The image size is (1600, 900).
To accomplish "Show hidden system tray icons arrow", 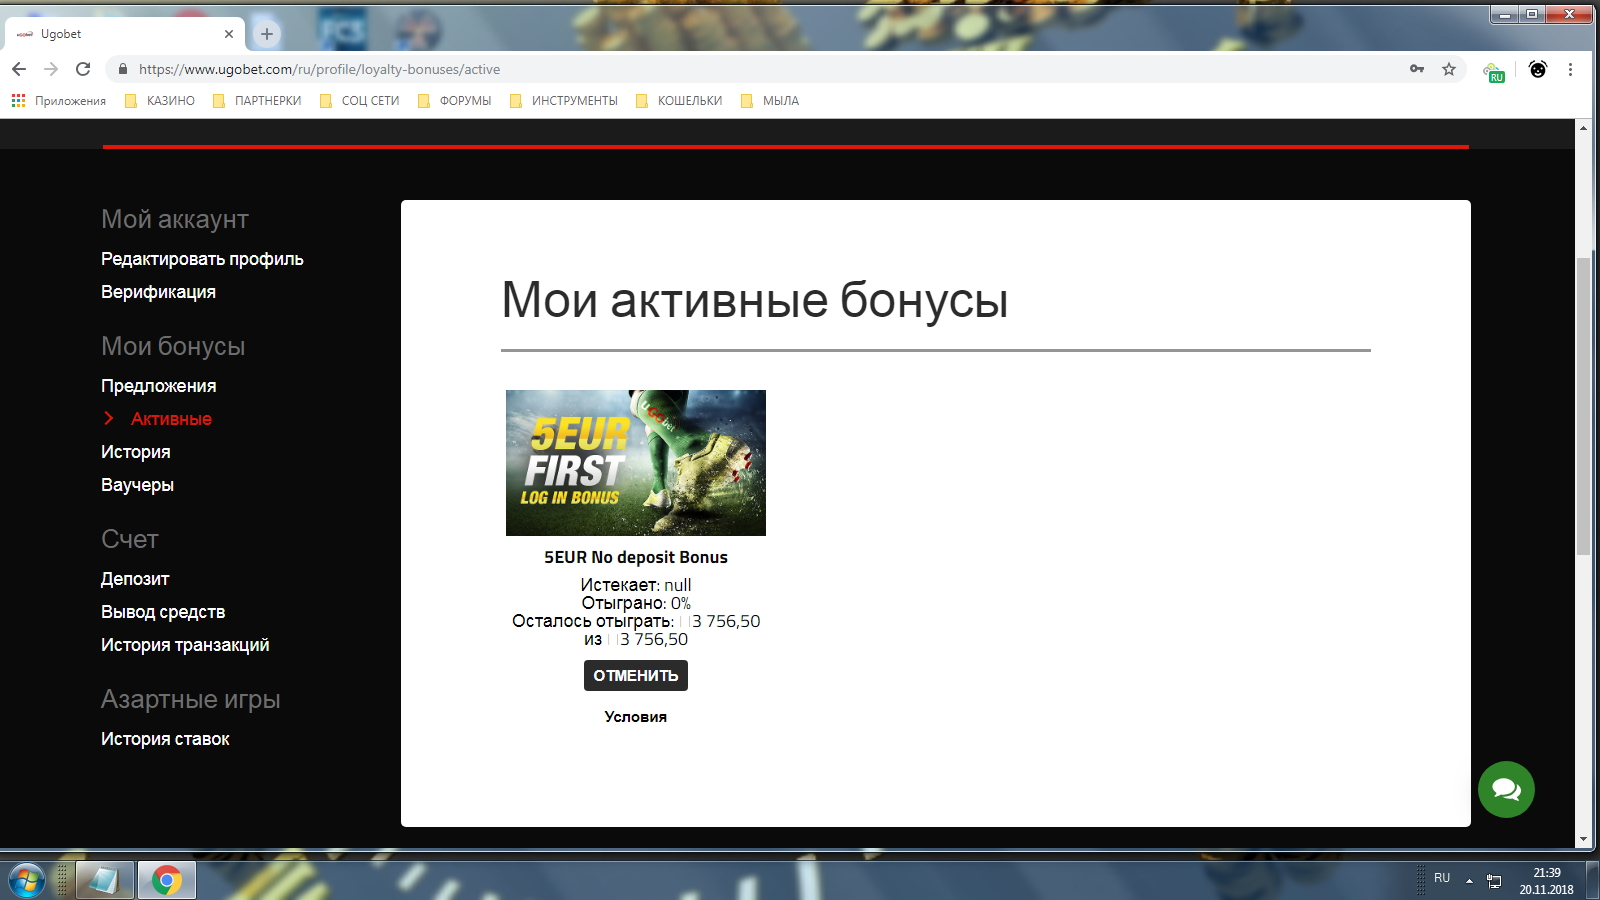I will [1469, 880].
